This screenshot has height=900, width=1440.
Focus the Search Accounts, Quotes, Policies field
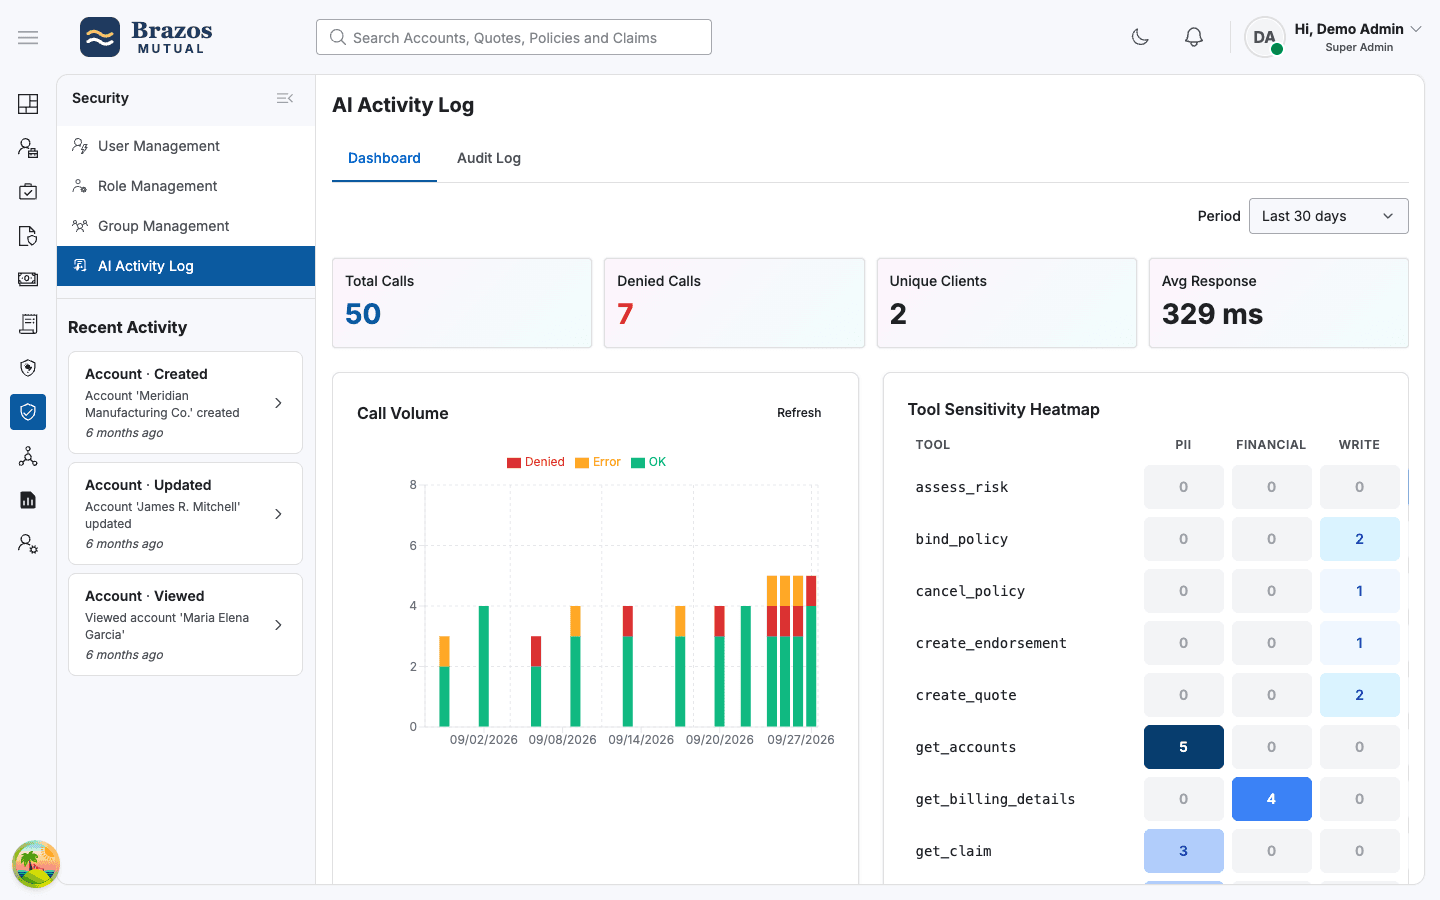click(x=514, y=37)
